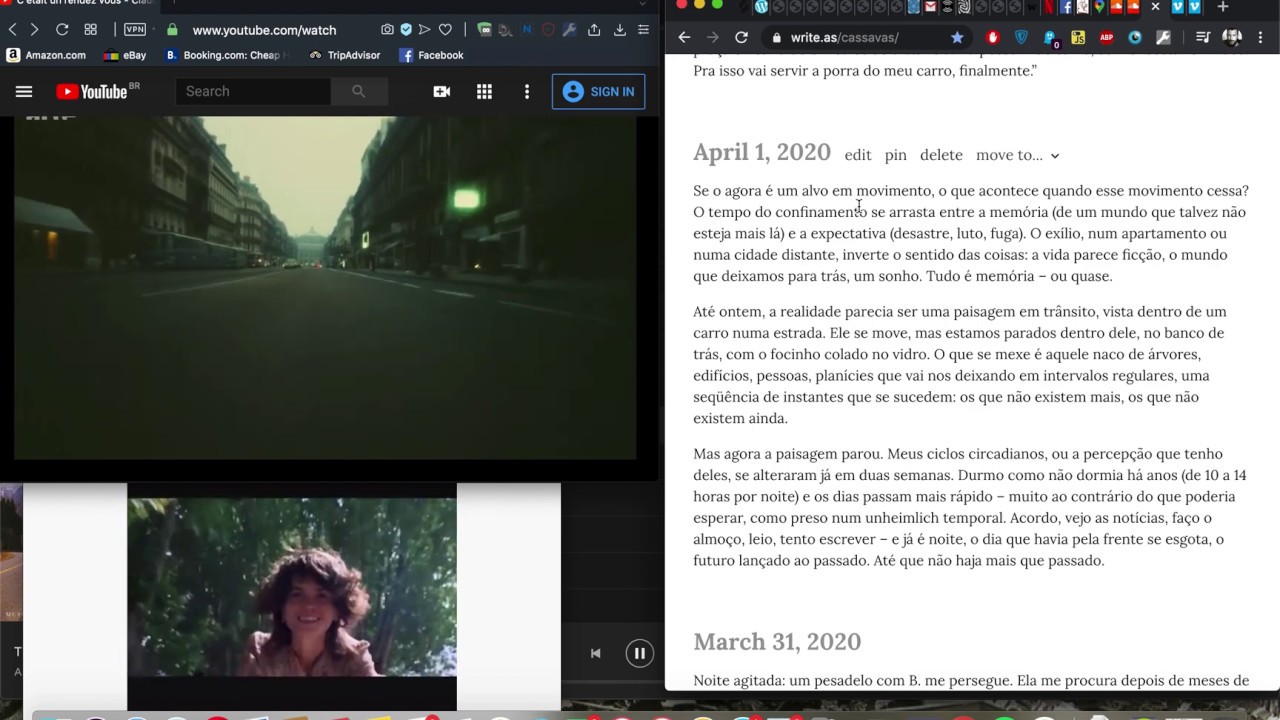Open TripAdvisor bookmark

click(345, 55)
